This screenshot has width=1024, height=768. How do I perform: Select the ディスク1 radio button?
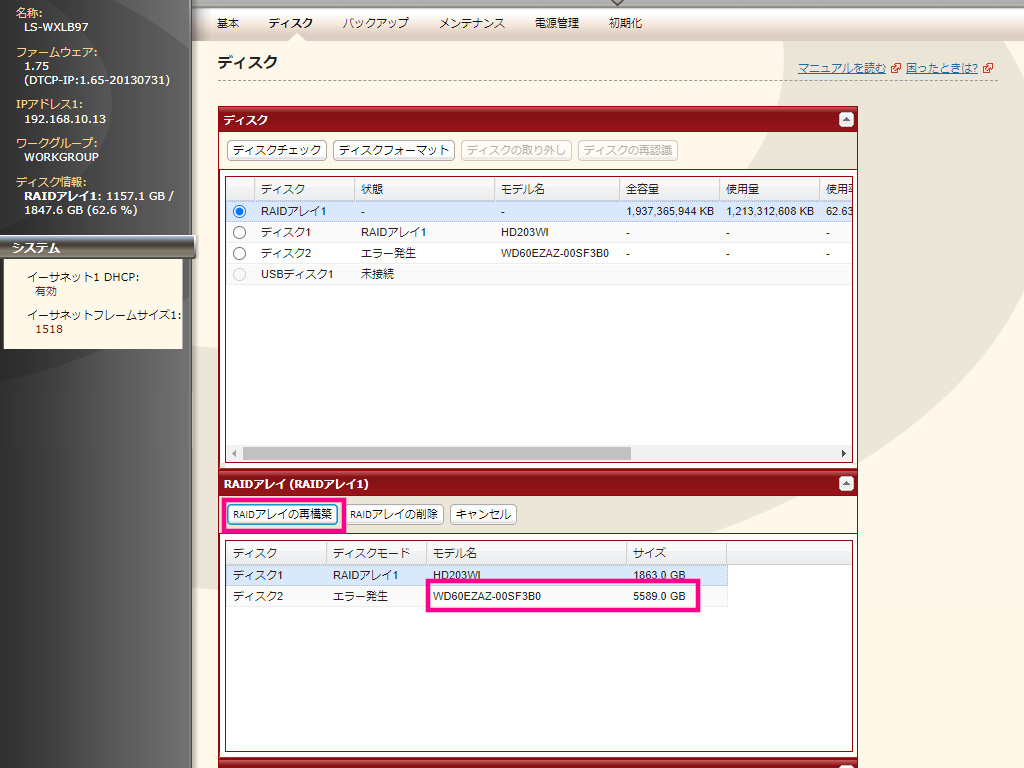[239, 232]
